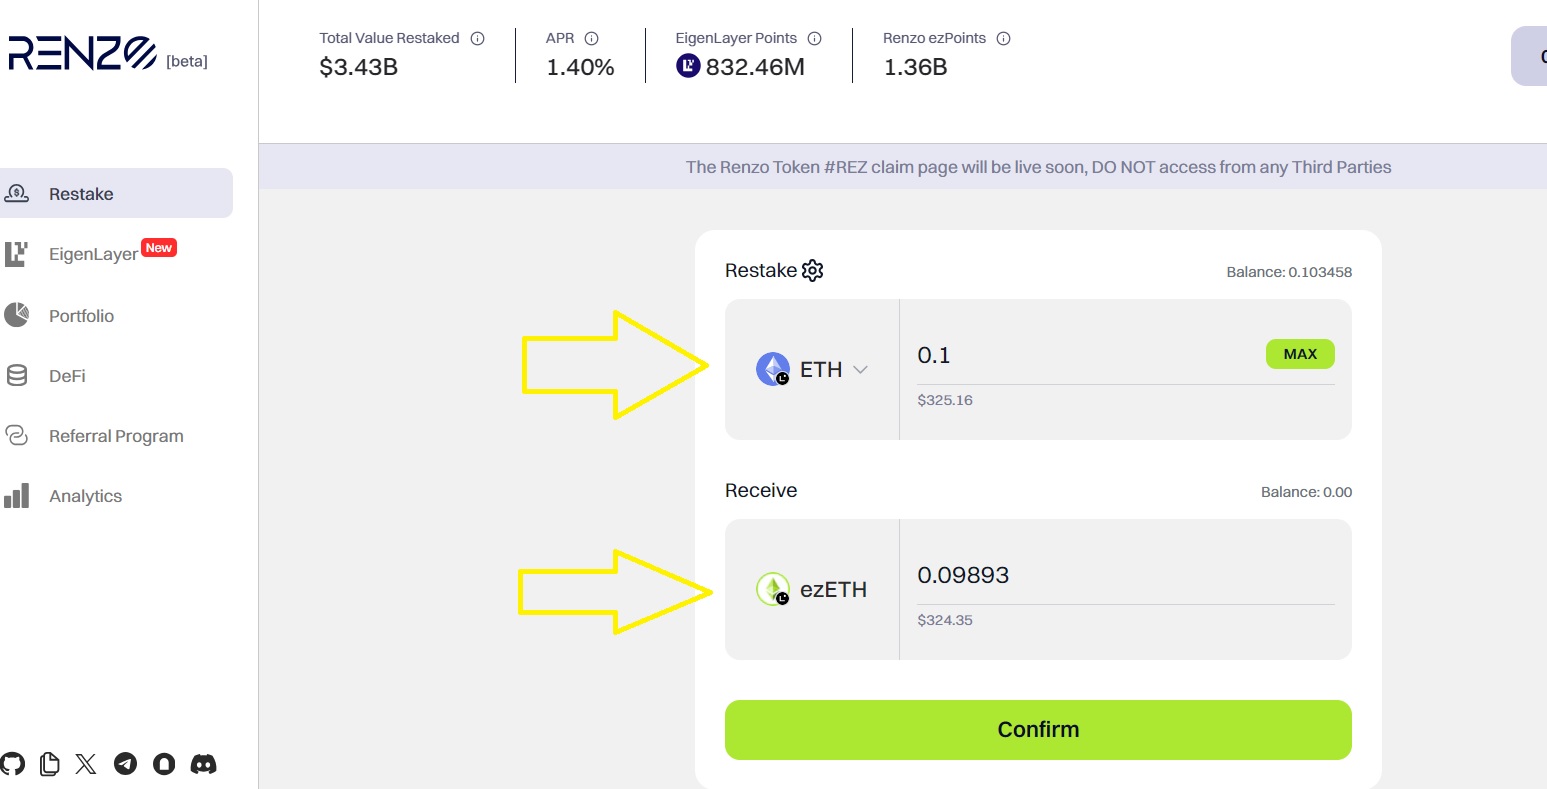This screenshot has height=789, width=1547.
Task: Navigate to the Referral Program page
Action: point(116,435)
